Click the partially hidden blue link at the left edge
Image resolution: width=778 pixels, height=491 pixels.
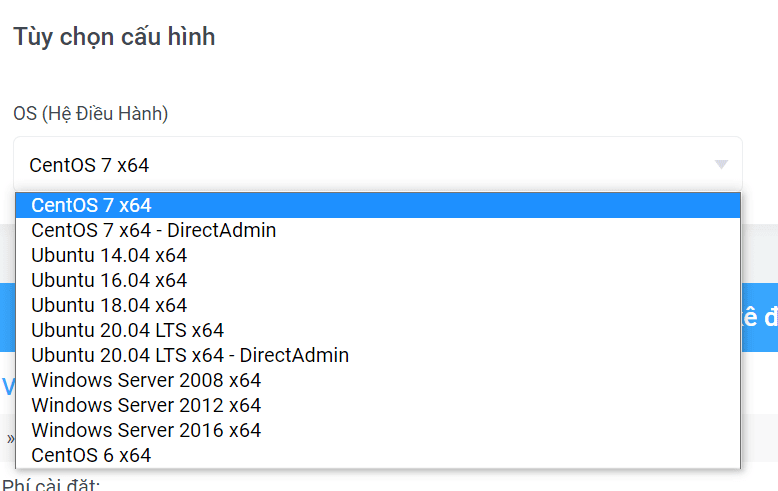pos(7,386)
